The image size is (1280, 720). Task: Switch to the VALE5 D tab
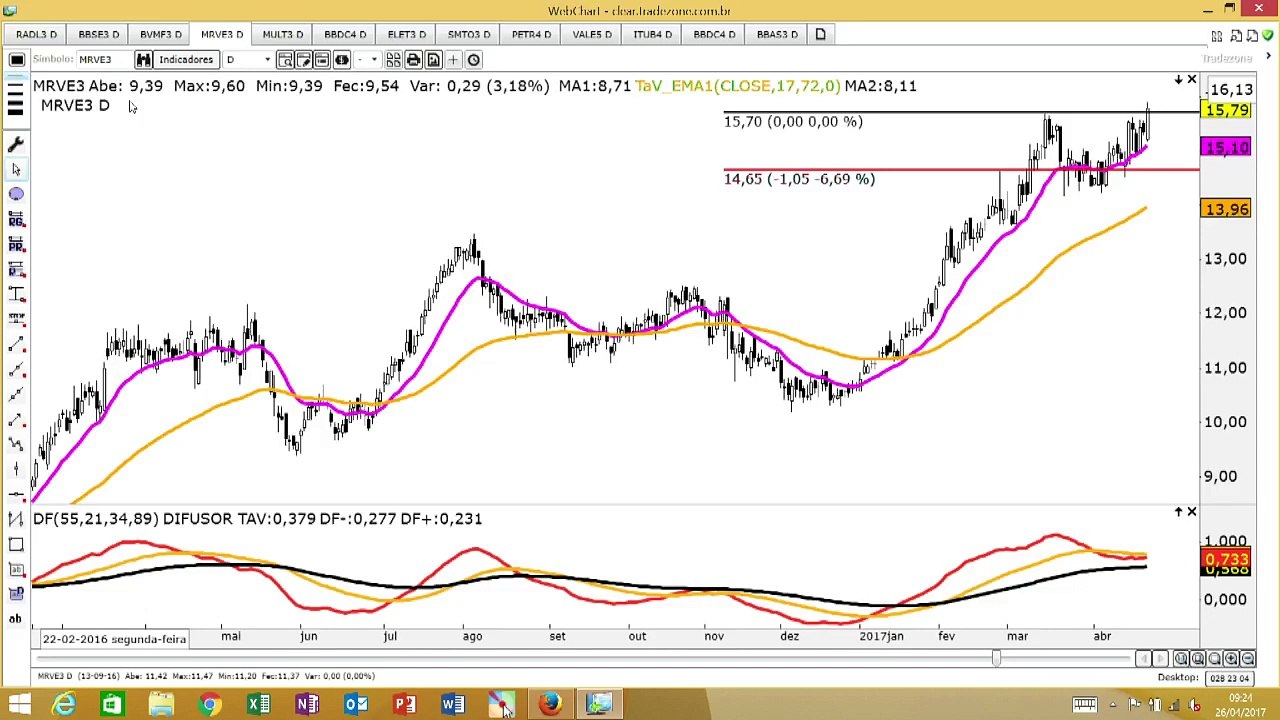pos(592,35)
